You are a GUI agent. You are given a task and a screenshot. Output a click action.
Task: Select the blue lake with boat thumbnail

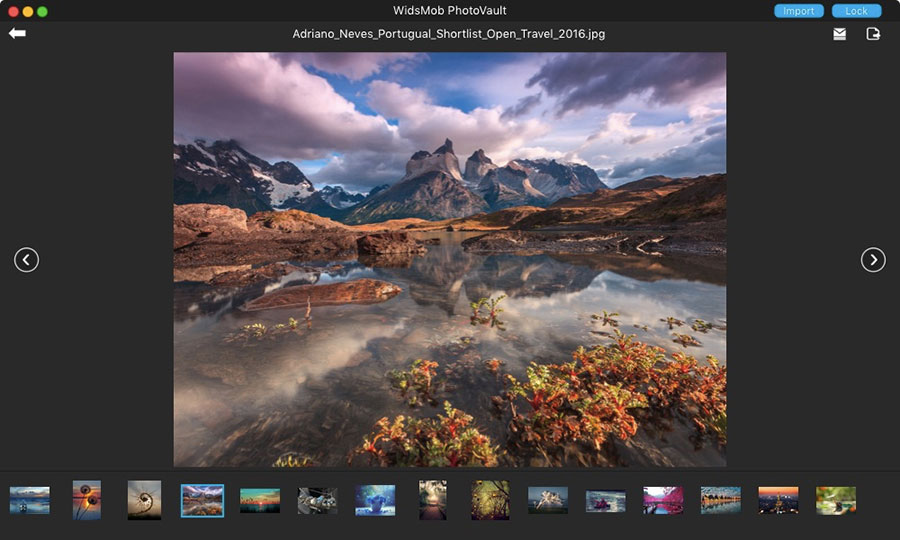30,500
